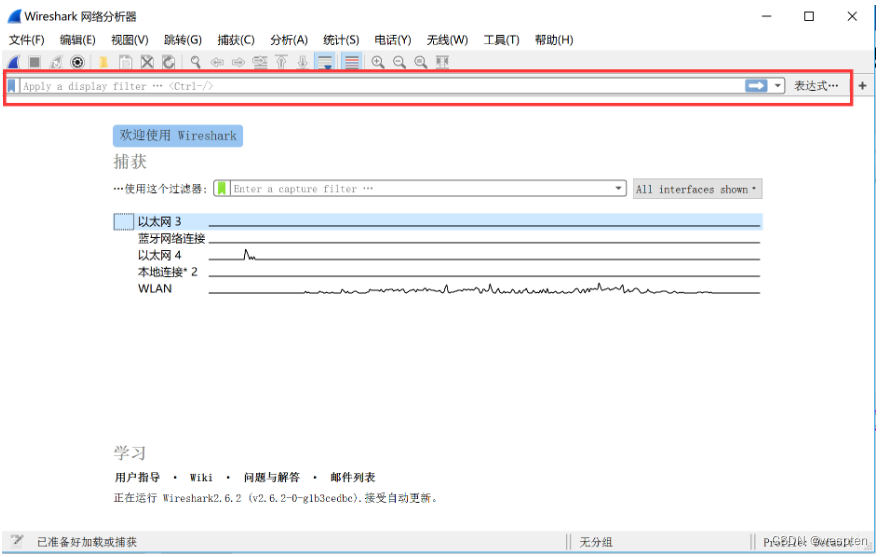Open the 用户指导 link
Screen dimensions: 883x557
coord(137,478)
